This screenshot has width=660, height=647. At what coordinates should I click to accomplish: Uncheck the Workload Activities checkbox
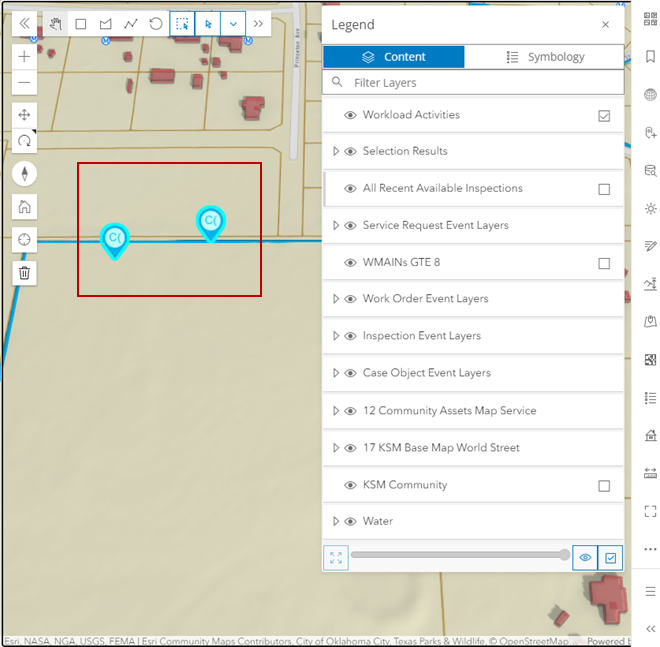pos(604,116)
